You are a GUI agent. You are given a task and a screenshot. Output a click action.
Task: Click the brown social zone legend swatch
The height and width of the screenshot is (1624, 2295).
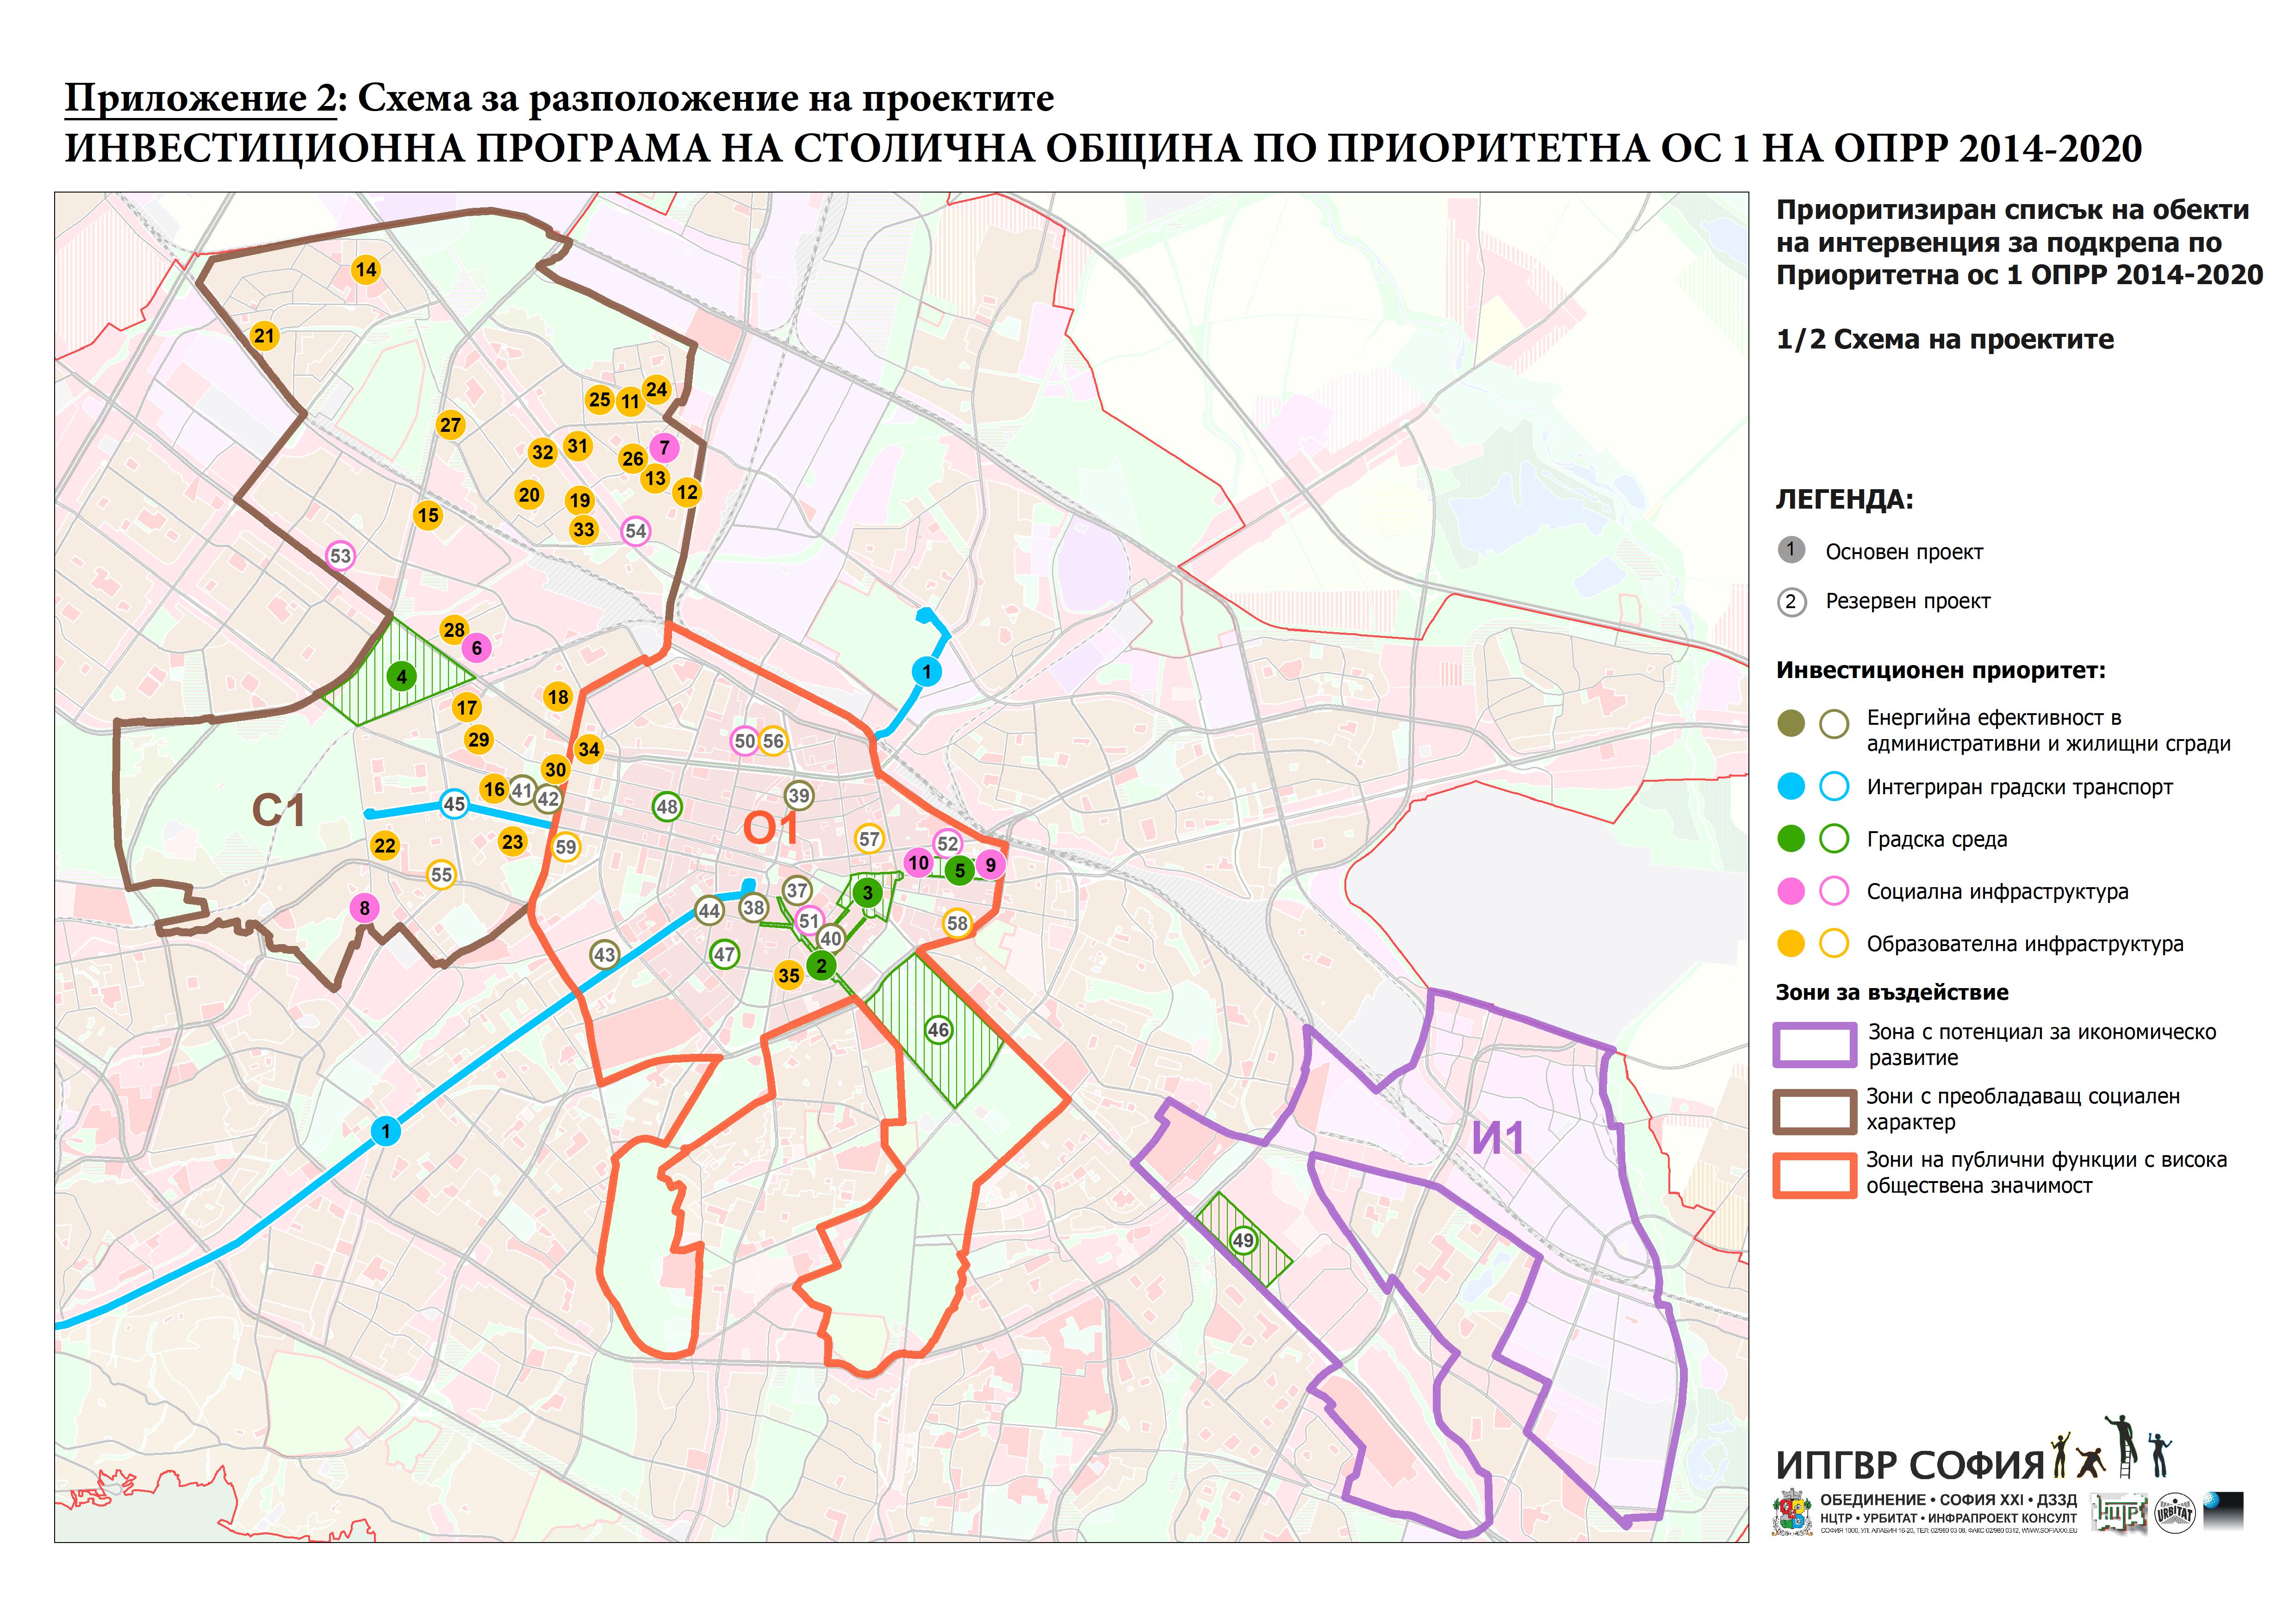pyautogui.click(x=1814, y=1111)
